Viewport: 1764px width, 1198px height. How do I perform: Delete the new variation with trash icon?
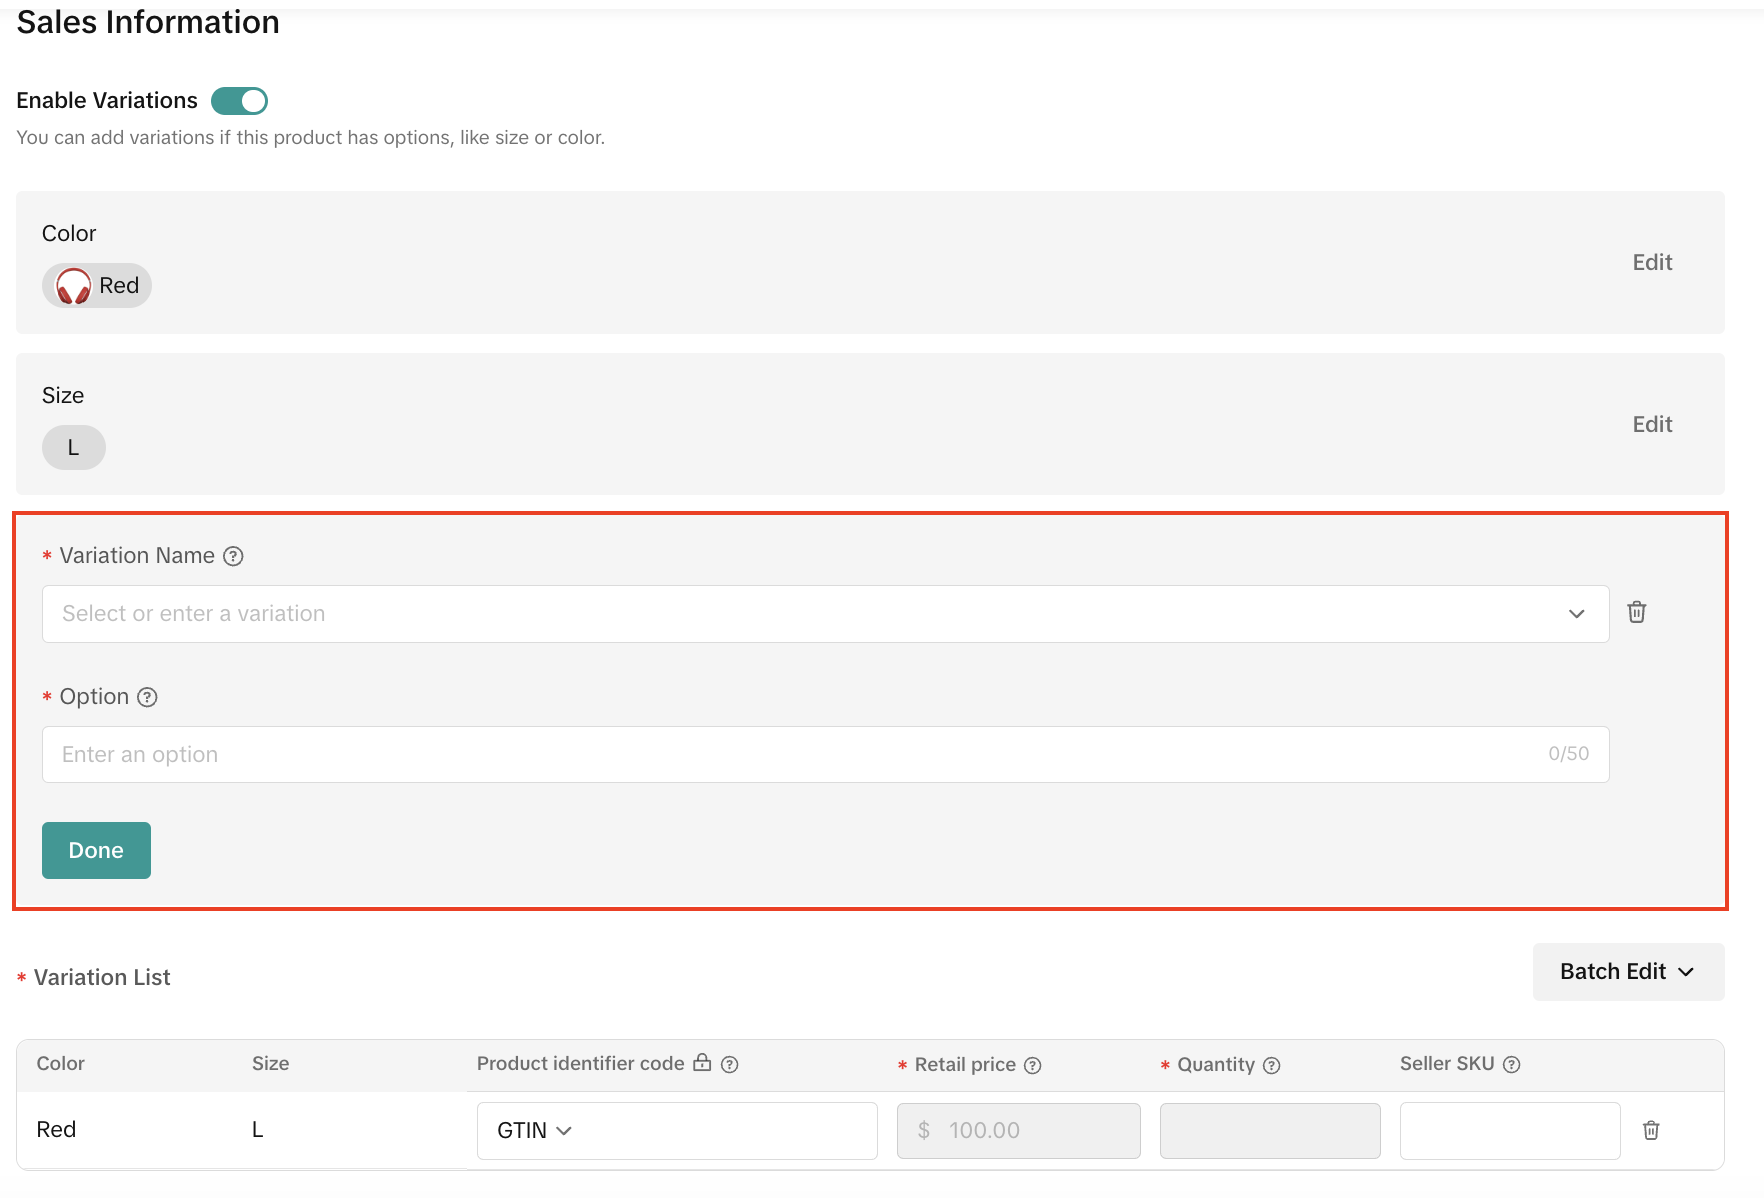tap(1636, 612)
